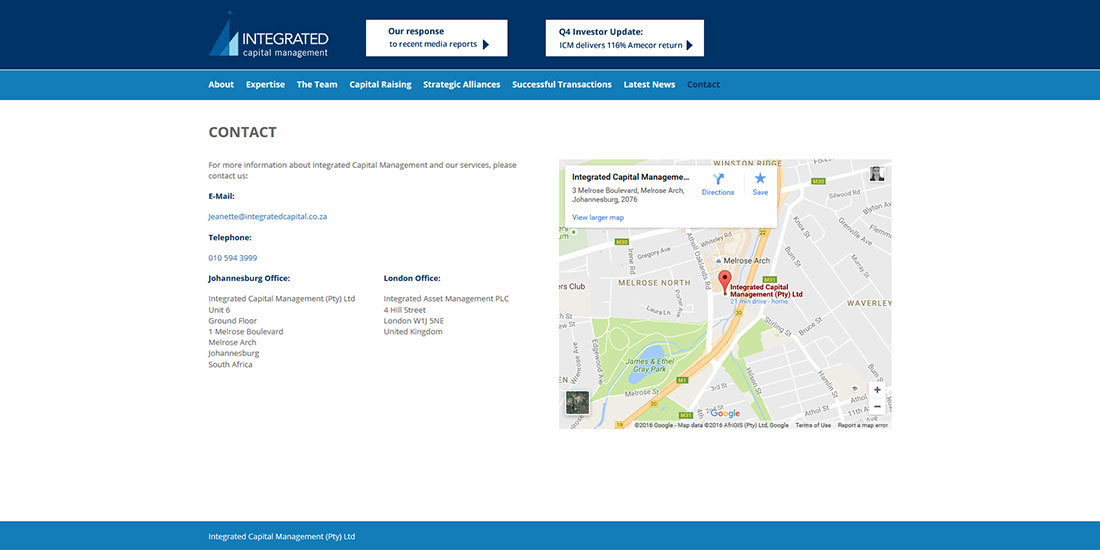Open the Q4 Investor Update banner
Screen dimensions: 1100x550
[624, 38]
